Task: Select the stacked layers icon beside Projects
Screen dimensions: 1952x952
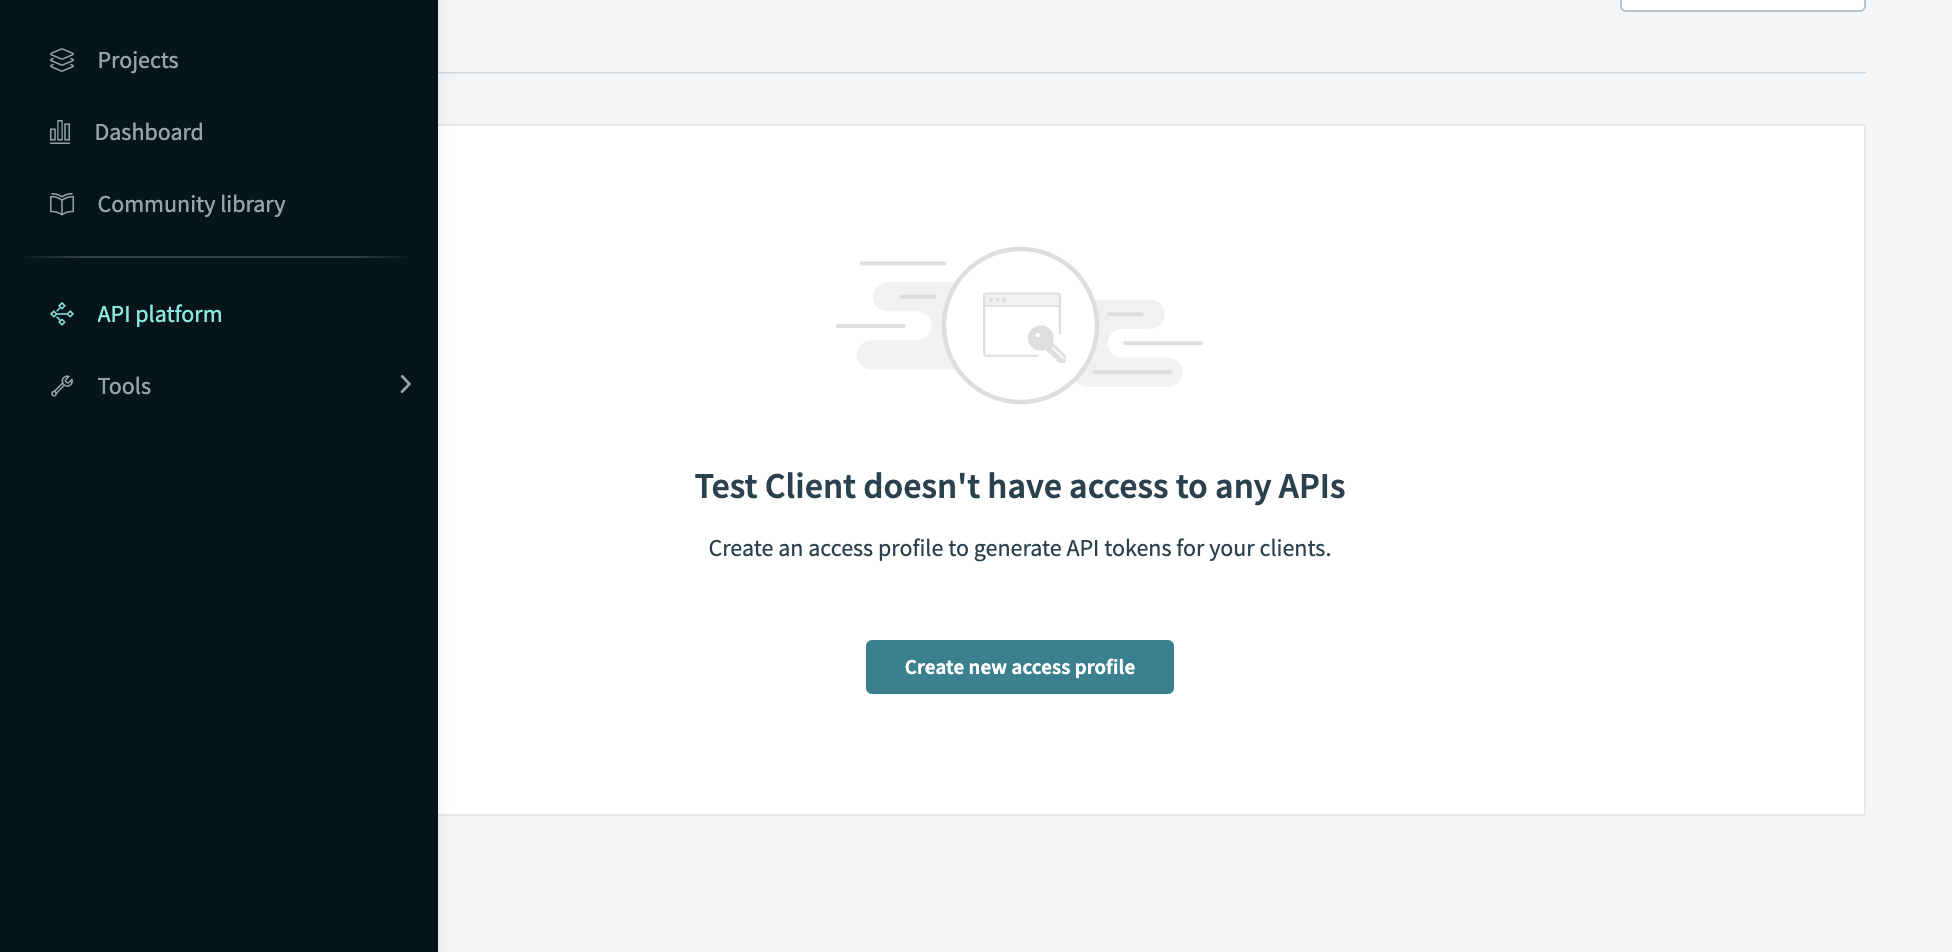Action: tap(61, 60)
